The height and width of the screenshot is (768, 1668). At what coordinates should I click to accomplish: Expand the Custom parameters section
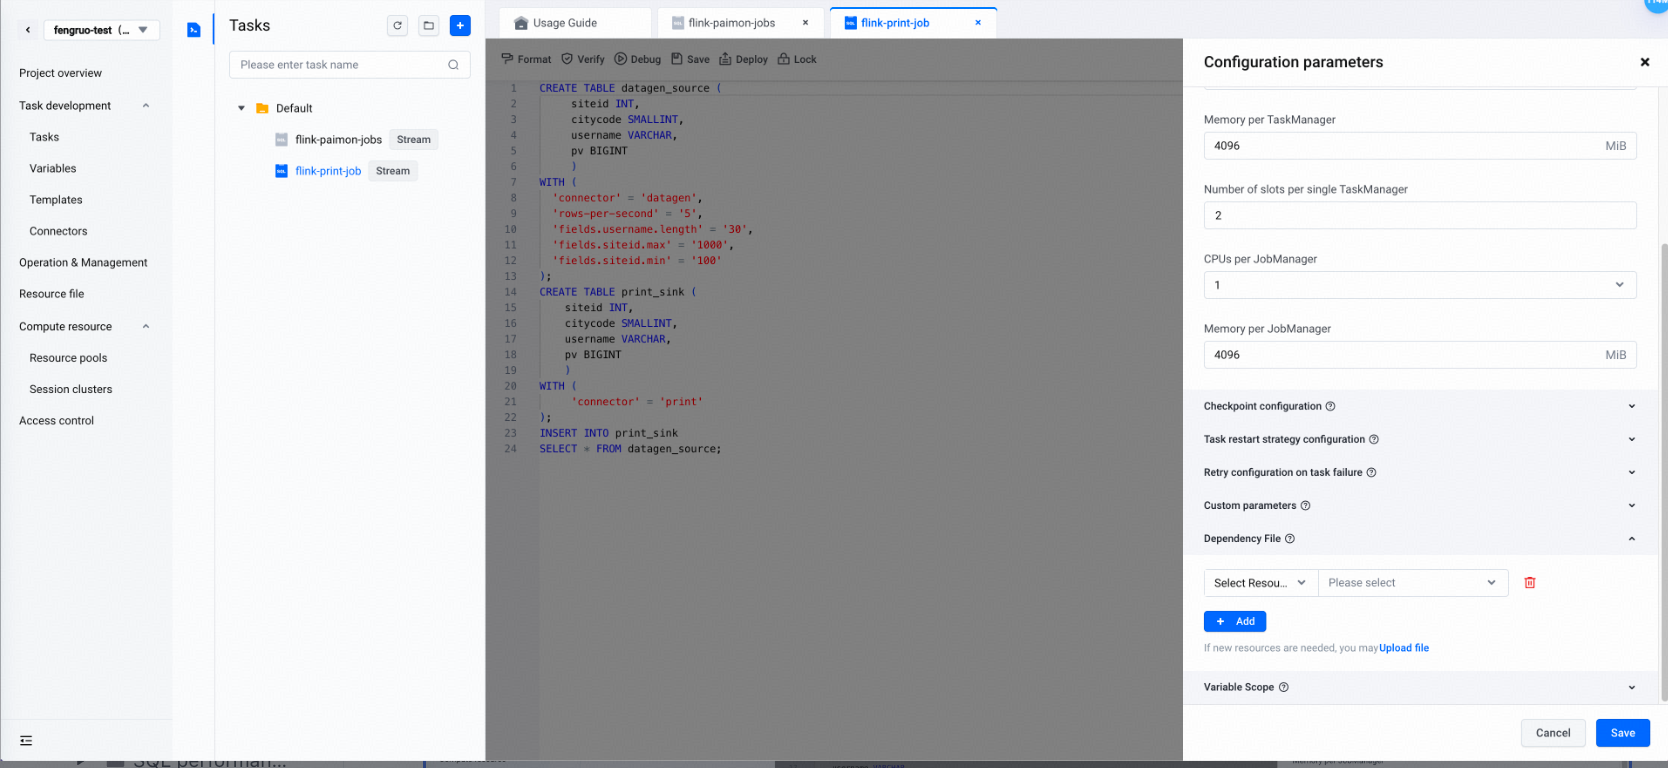click(1631, 505)
